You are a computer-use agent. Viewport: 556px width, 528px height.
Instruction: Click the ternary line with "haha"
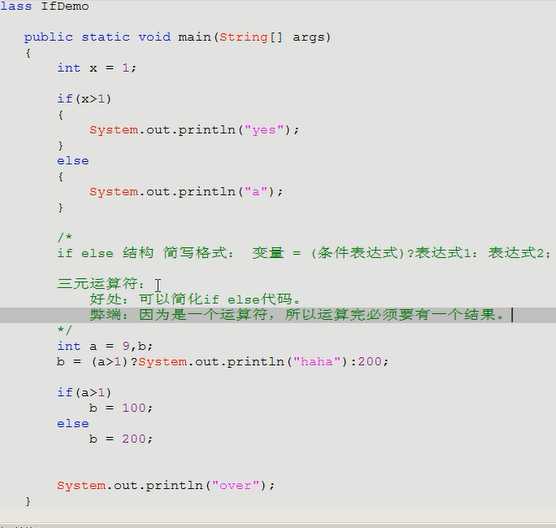point(223,362)
